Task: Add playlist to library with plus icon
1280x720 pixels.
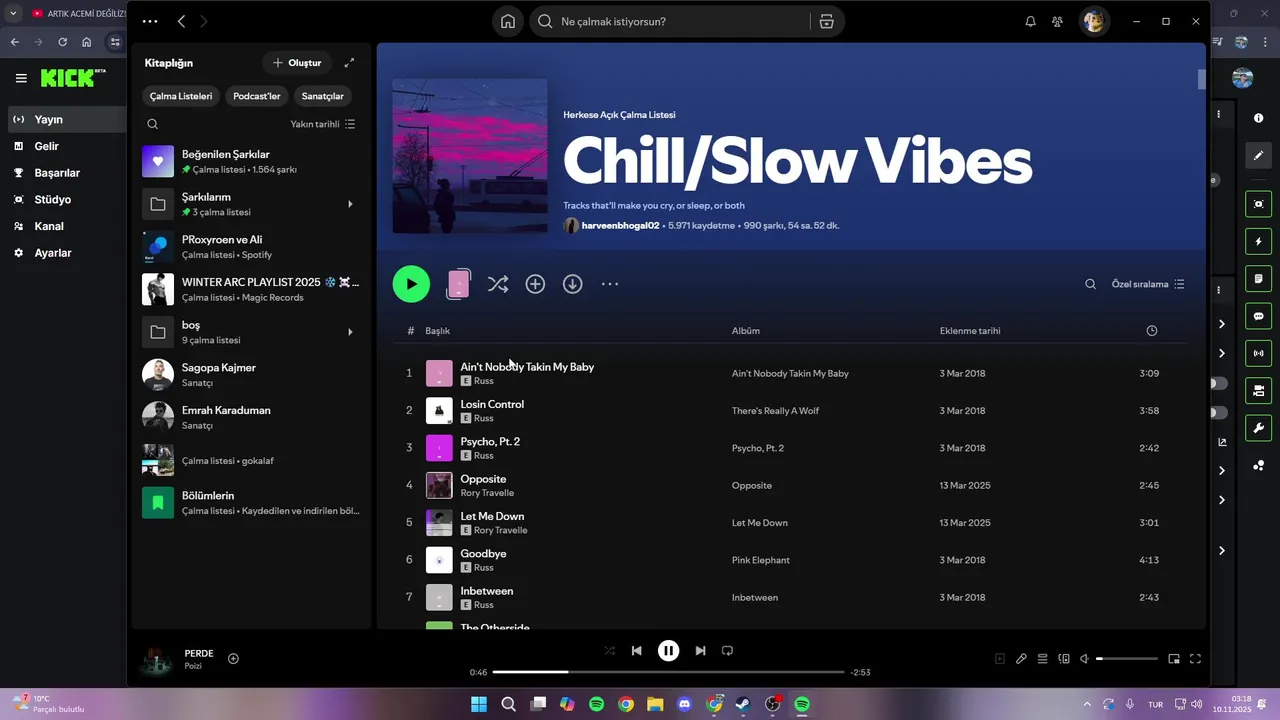Action: 535,284
